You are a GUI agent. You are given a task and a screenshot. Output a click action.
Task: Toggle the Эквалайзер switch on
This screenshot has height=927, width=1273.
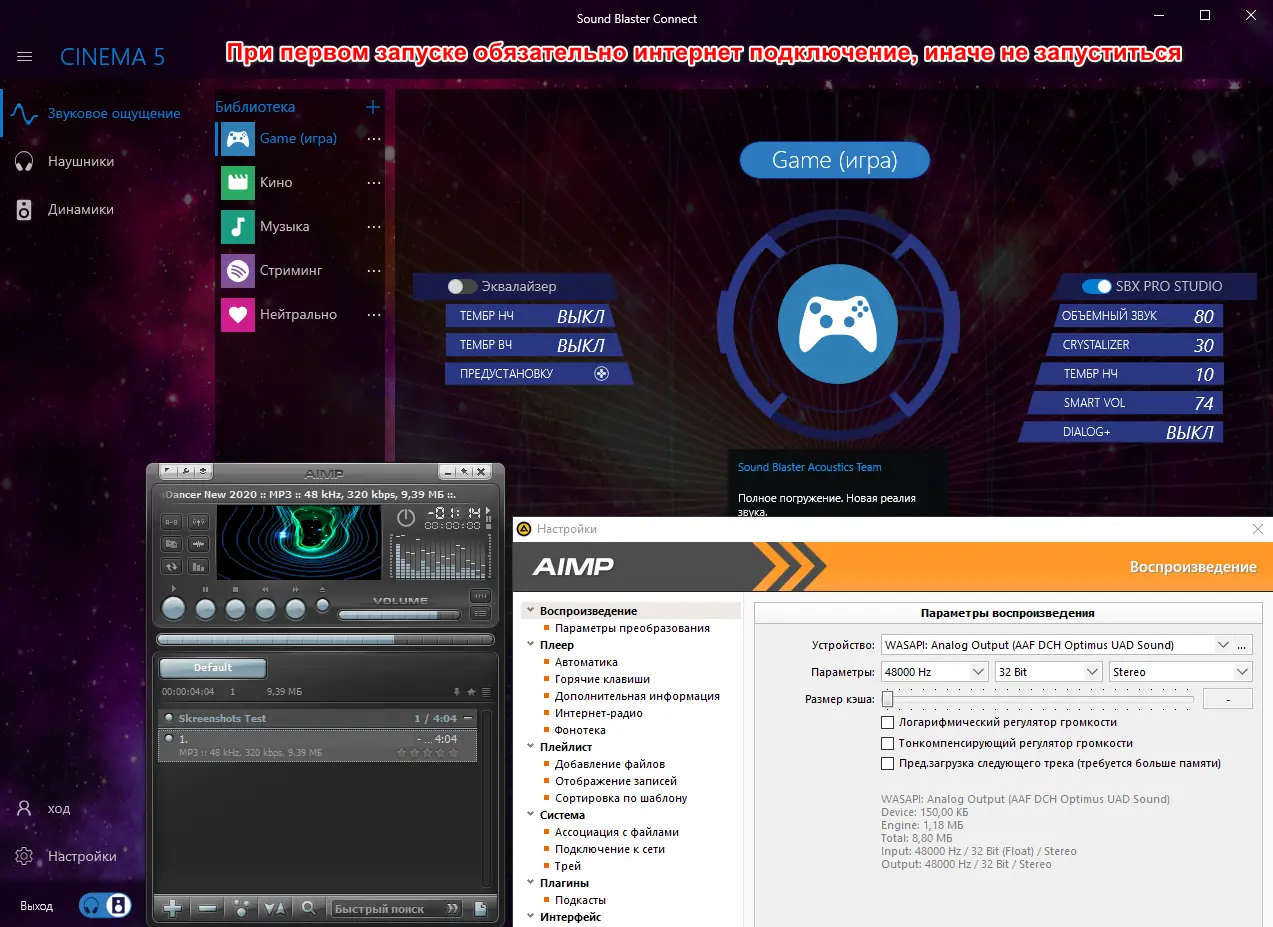[462, 286]
